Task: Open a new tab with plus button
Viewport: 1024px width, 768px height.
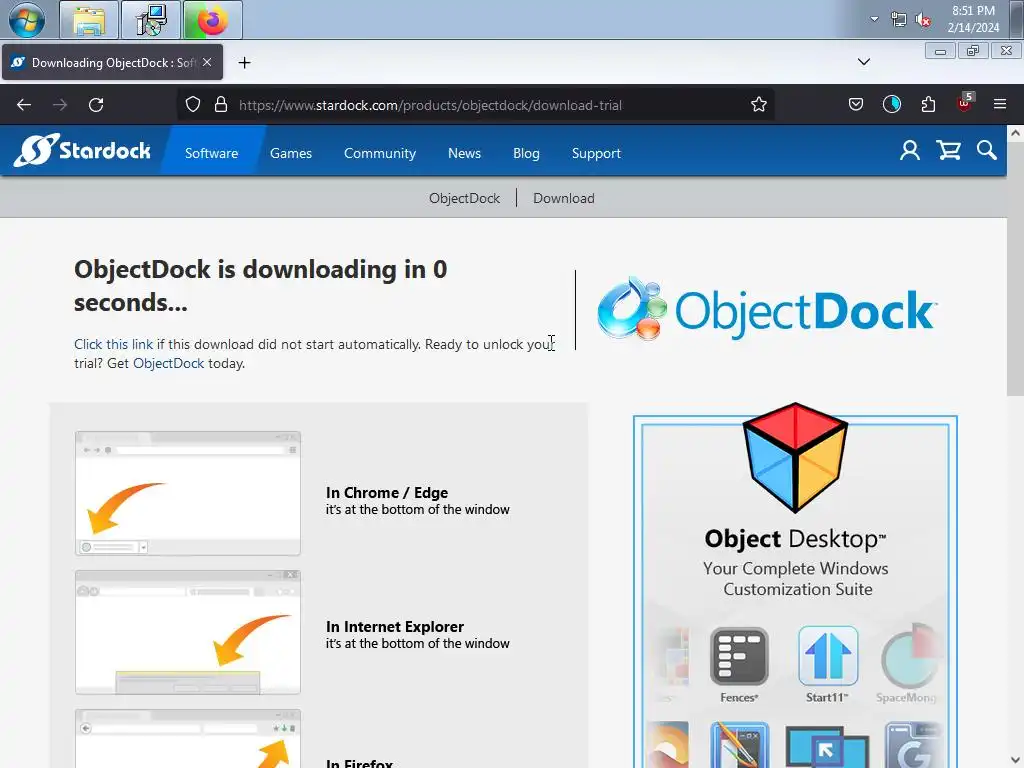Action: pyautogui.click(x=244, y=63)
